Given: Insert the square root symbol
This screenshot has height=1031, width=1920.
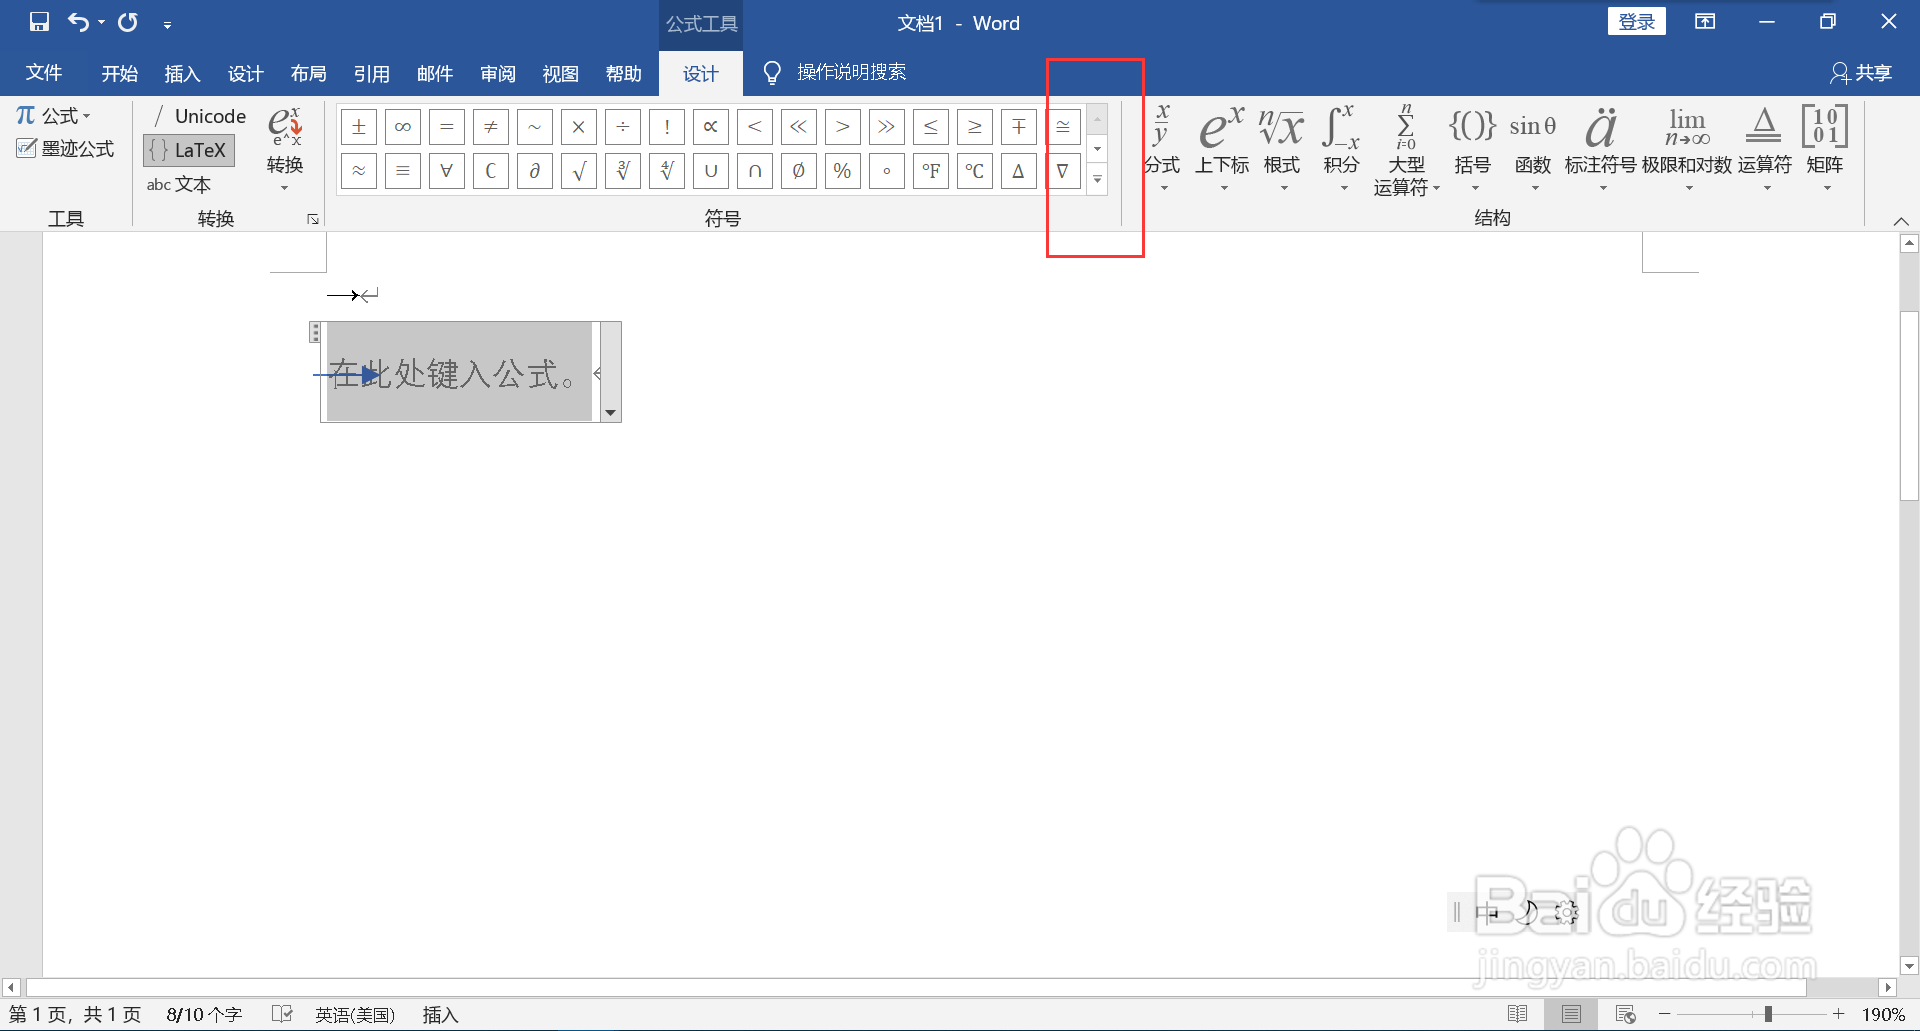Looking at the screenshot, I should 578,170.
